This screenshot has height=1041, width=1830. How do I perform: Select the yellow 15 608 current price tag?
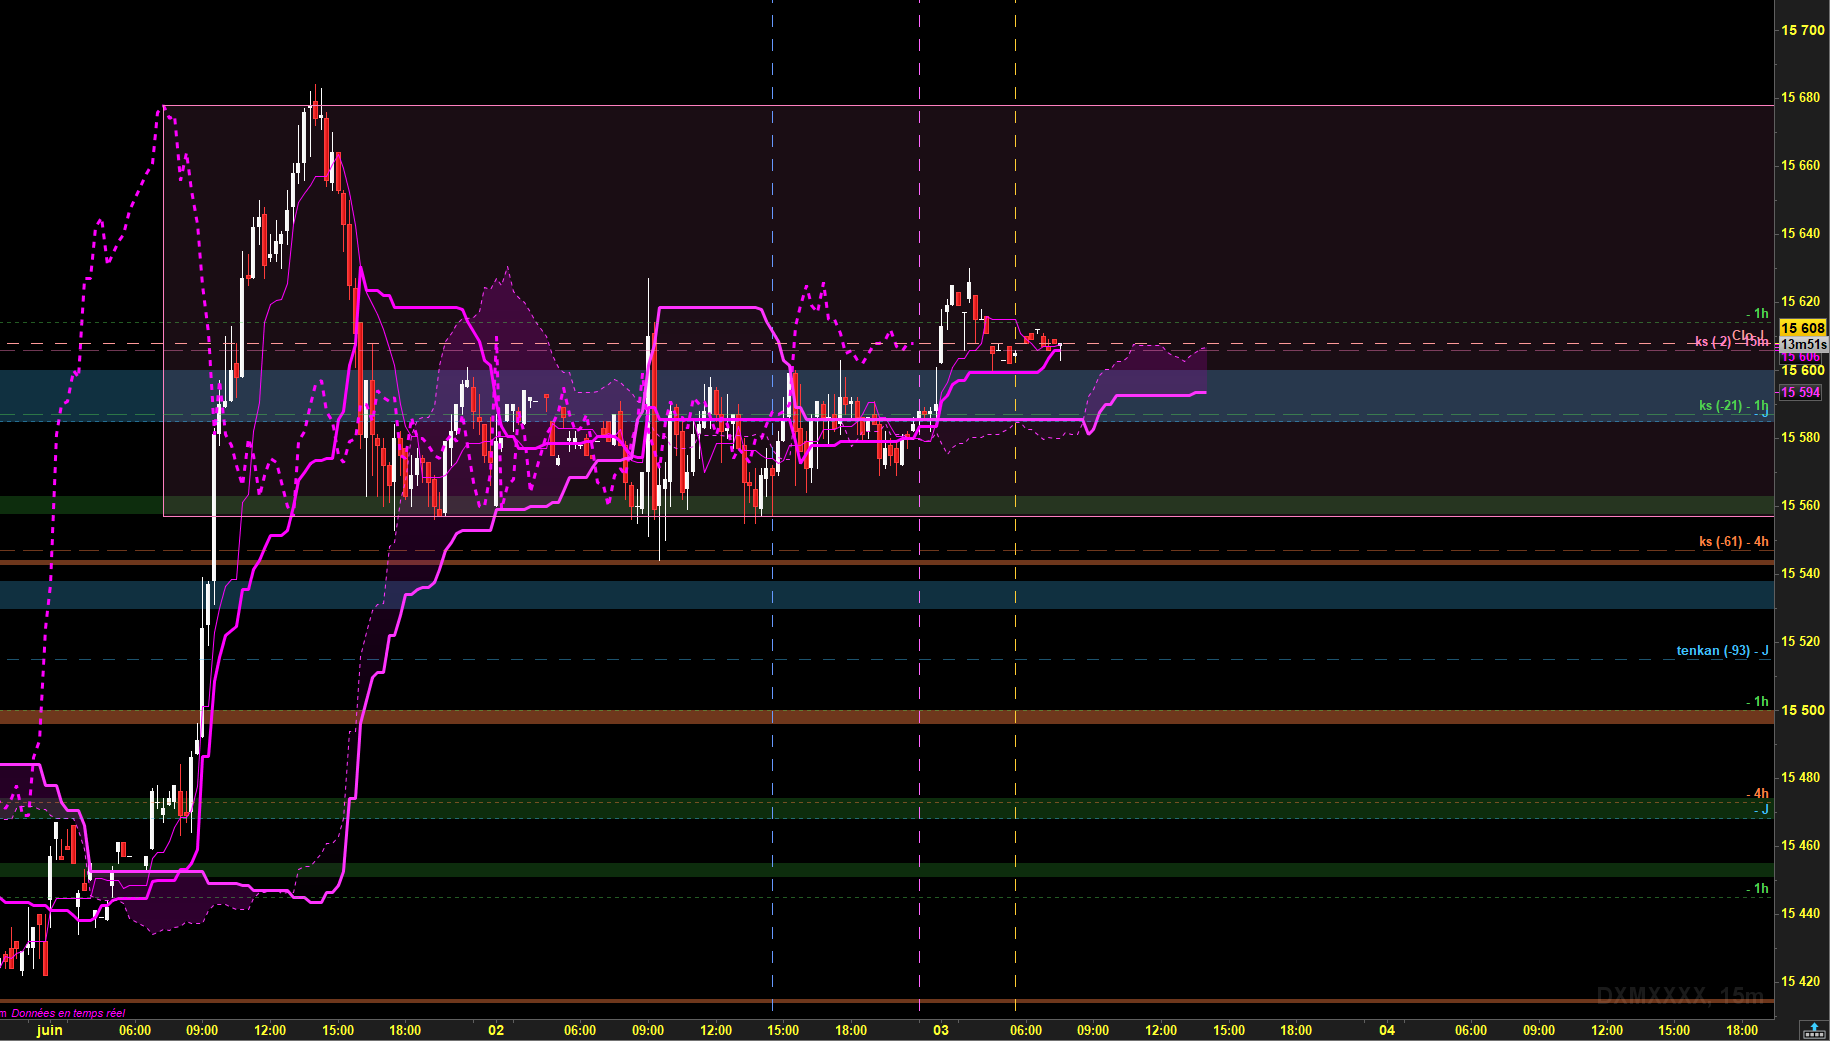(1803, 328)
